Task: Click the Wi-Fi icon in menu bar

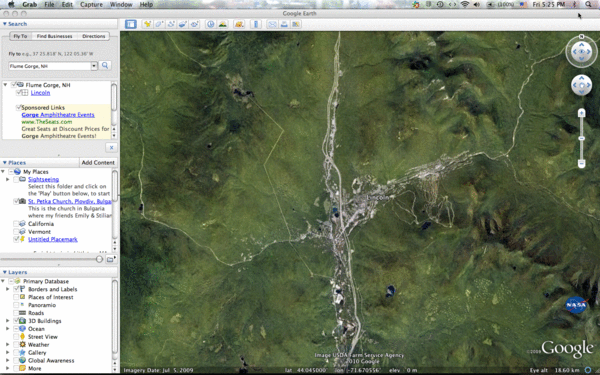Action: click(x=465, y=4)
